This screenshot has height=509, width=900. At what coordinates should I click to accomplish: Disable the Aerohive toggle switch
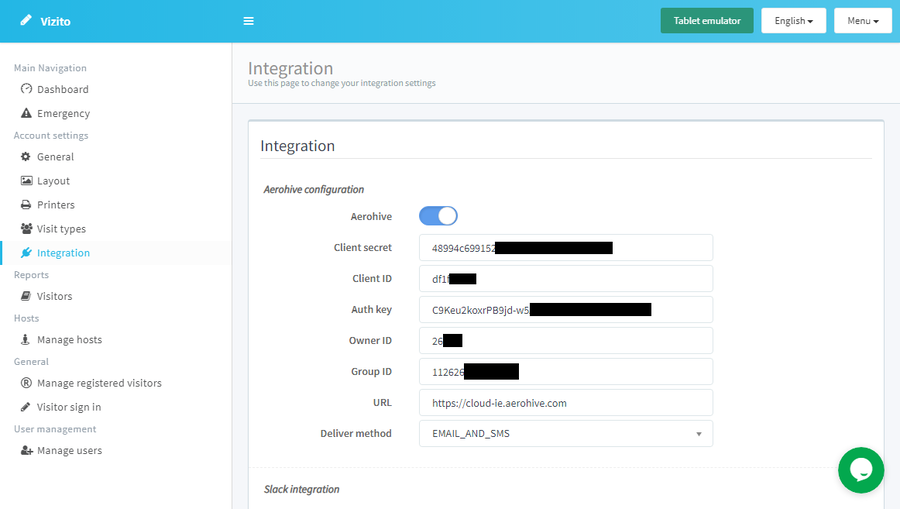tap(438, 216)
